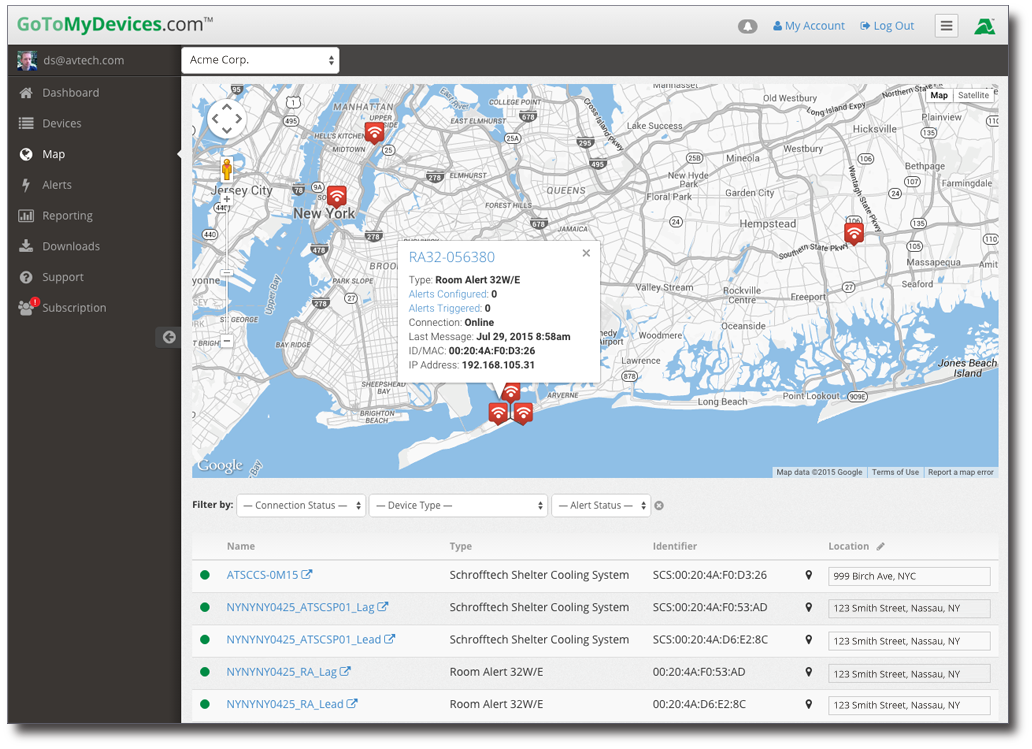
Task: Expand the Alert Status filter dropdown
Action: (600, 506)
